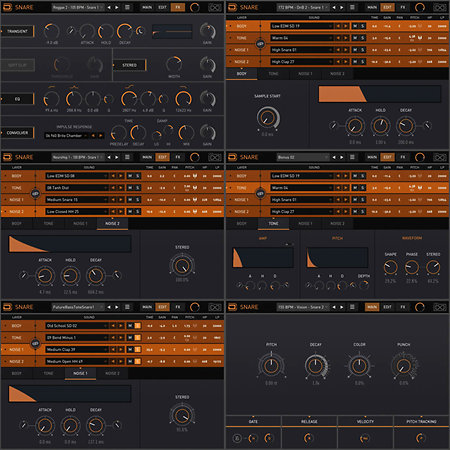Select the TONE layer tab in DnB 2 window
The height and width of the screenshot is (450, 450).
point(273,74)
